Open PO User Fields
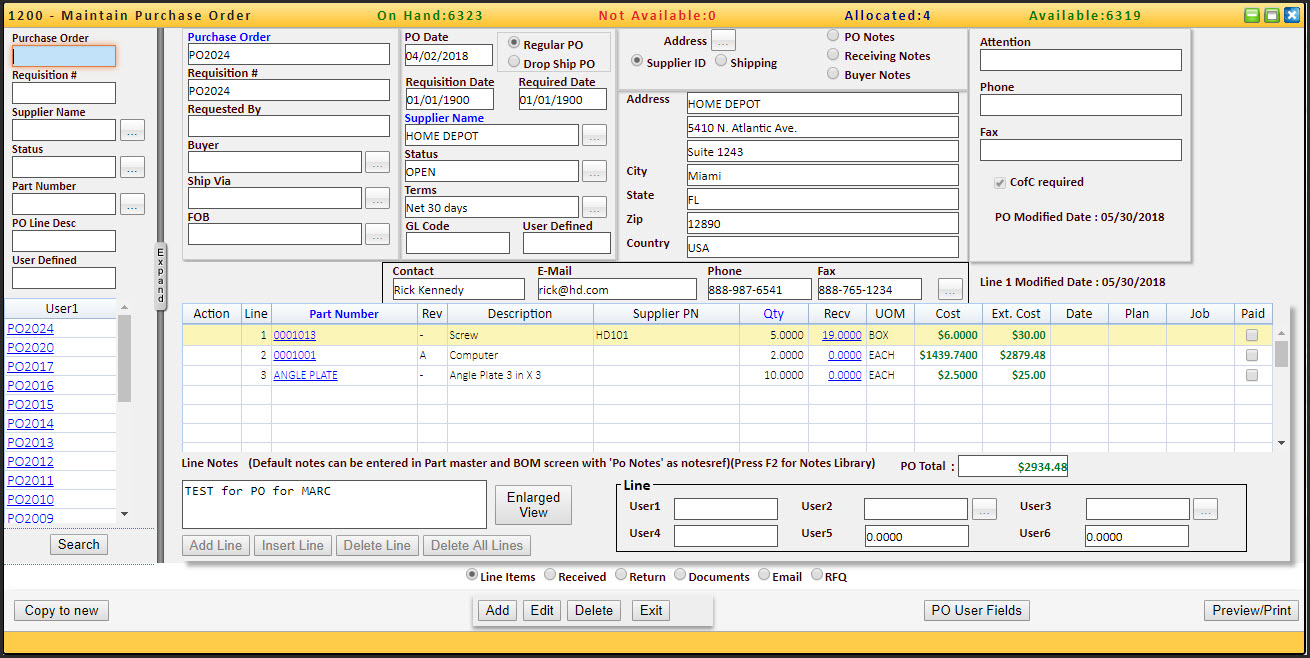Screen dimensions: 1310x658 977,611
